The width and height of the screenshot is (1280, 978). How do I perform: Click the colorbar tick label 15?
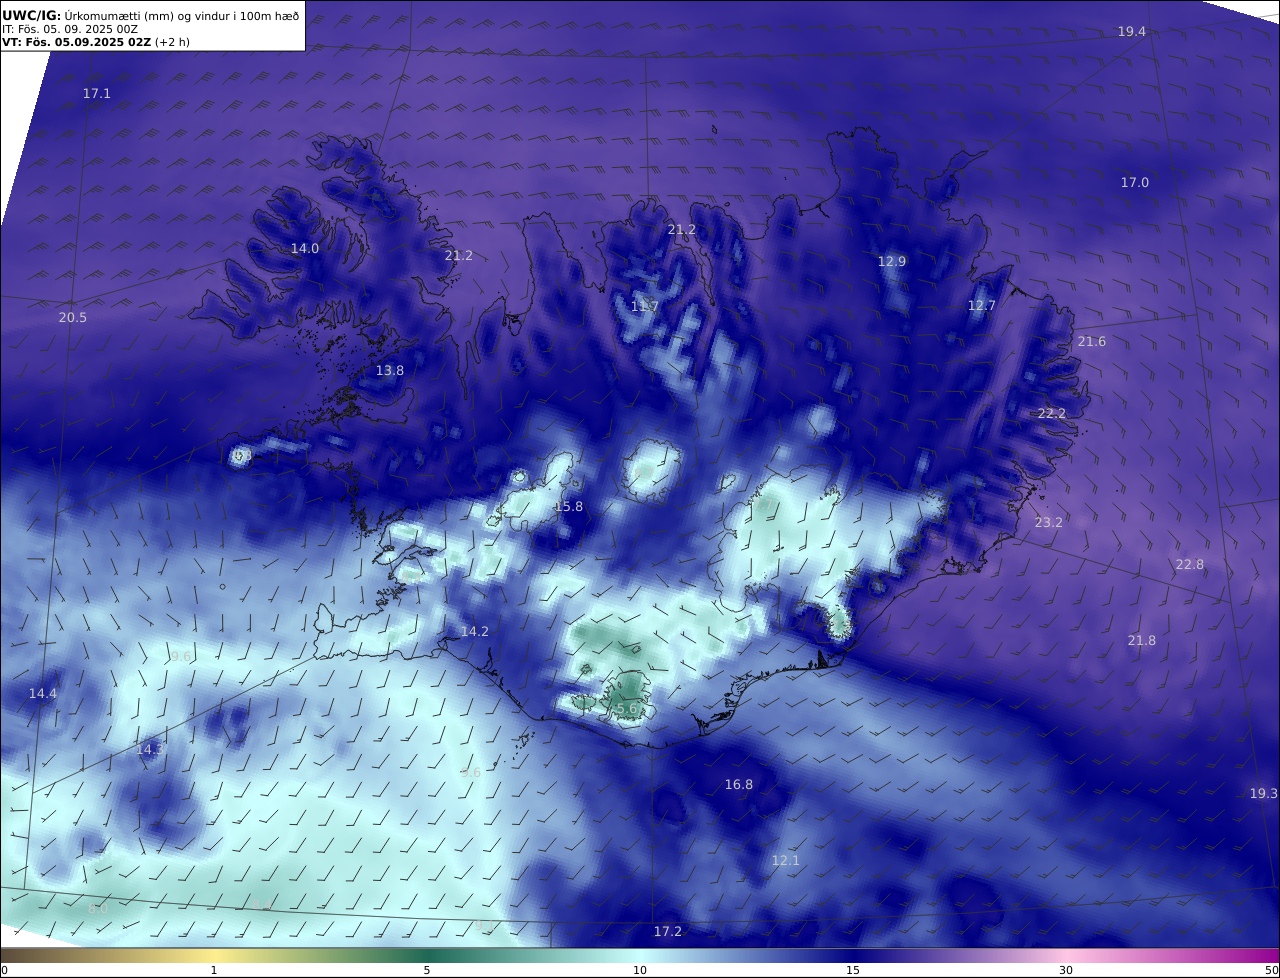point(853,970)
